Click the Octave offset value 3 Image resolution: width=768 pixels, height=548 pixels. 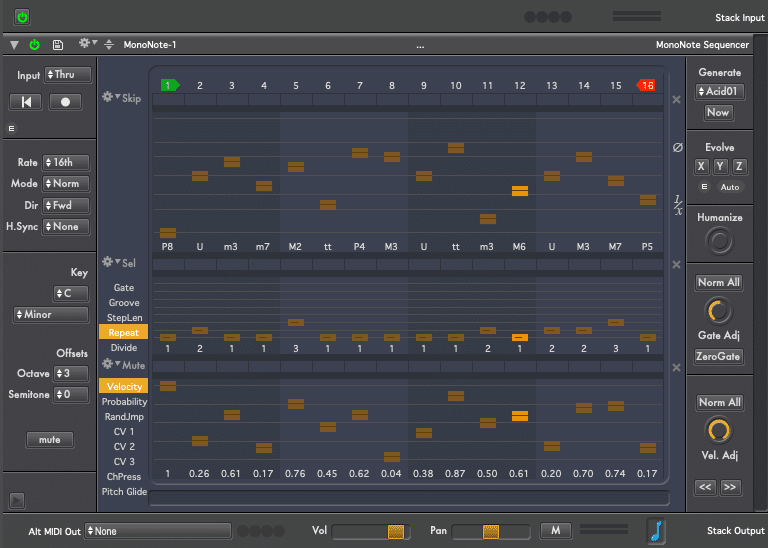click(71, 373)
